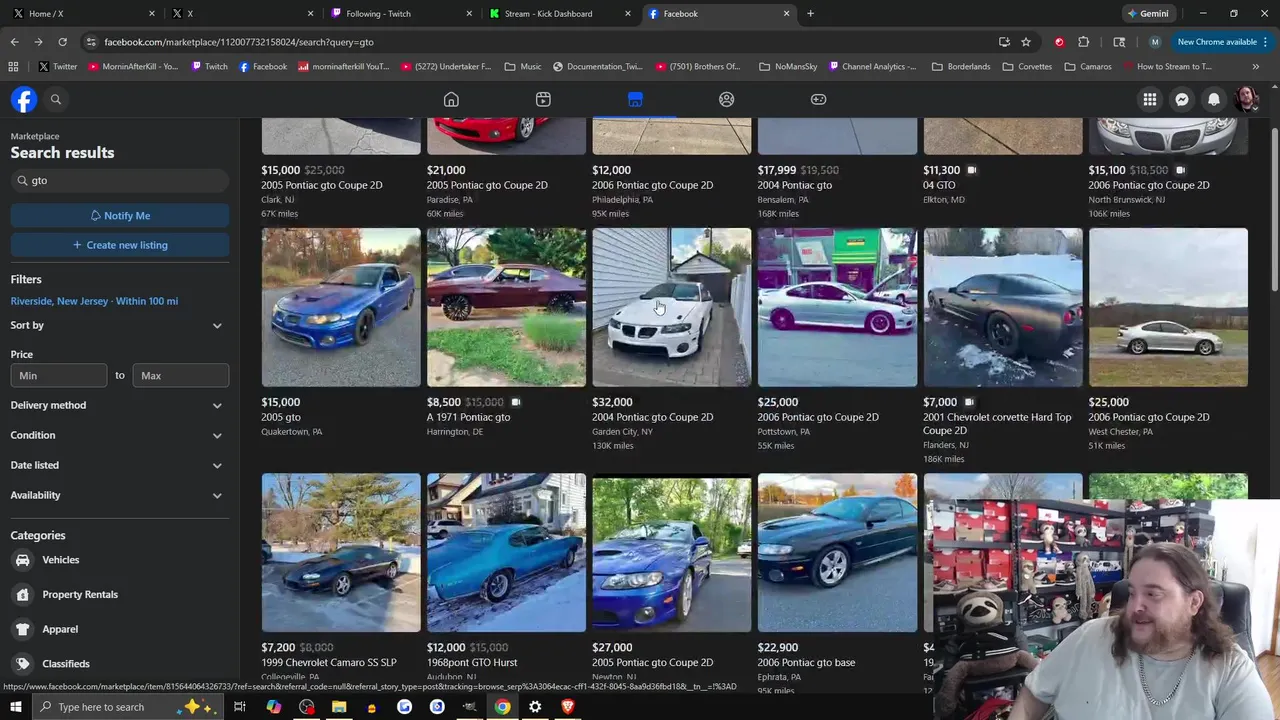
Task: Open Task View on the taskbar
Action: coord(240,707)
